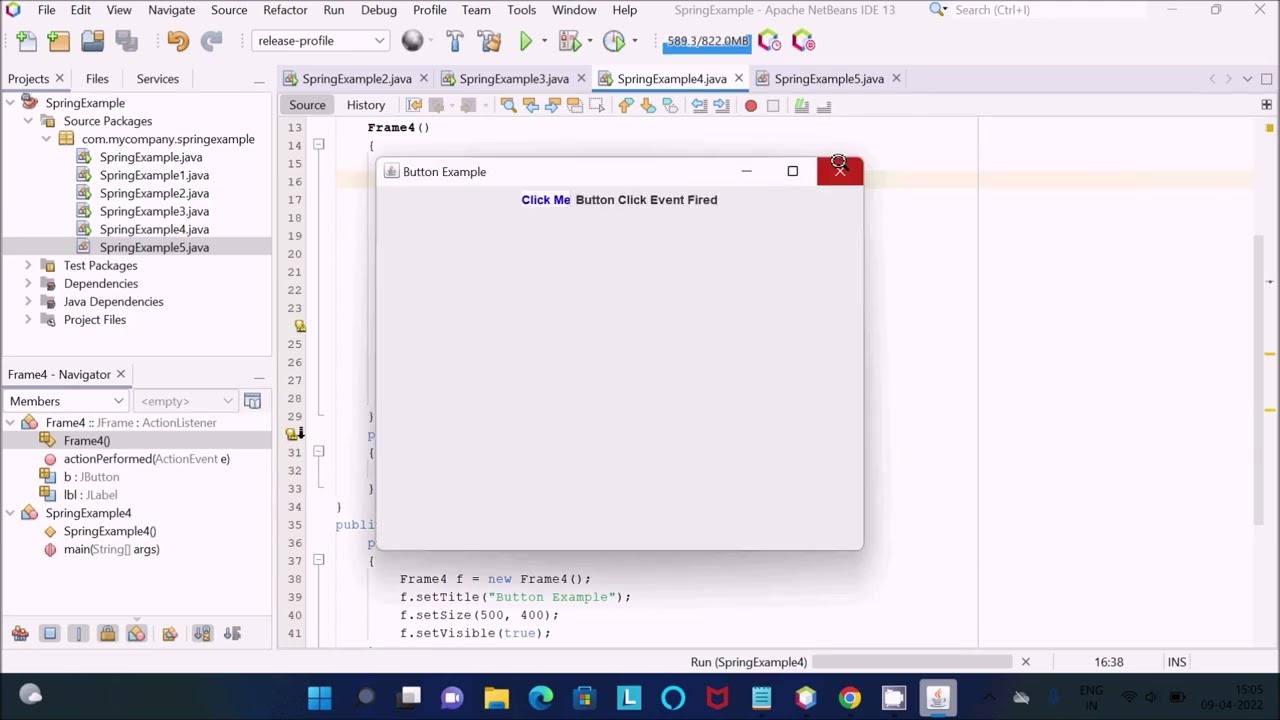Open dropdown arrow next to Profile Project
Screen dimensions: 1280x720
pos(634,41)
